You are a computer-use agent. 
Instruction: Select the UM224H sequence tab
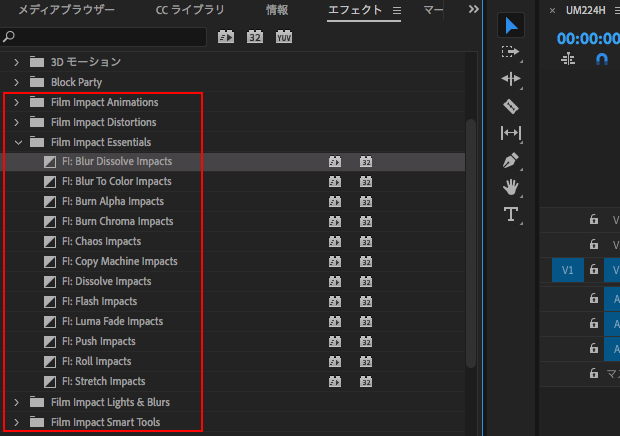[x=585, y=10]
